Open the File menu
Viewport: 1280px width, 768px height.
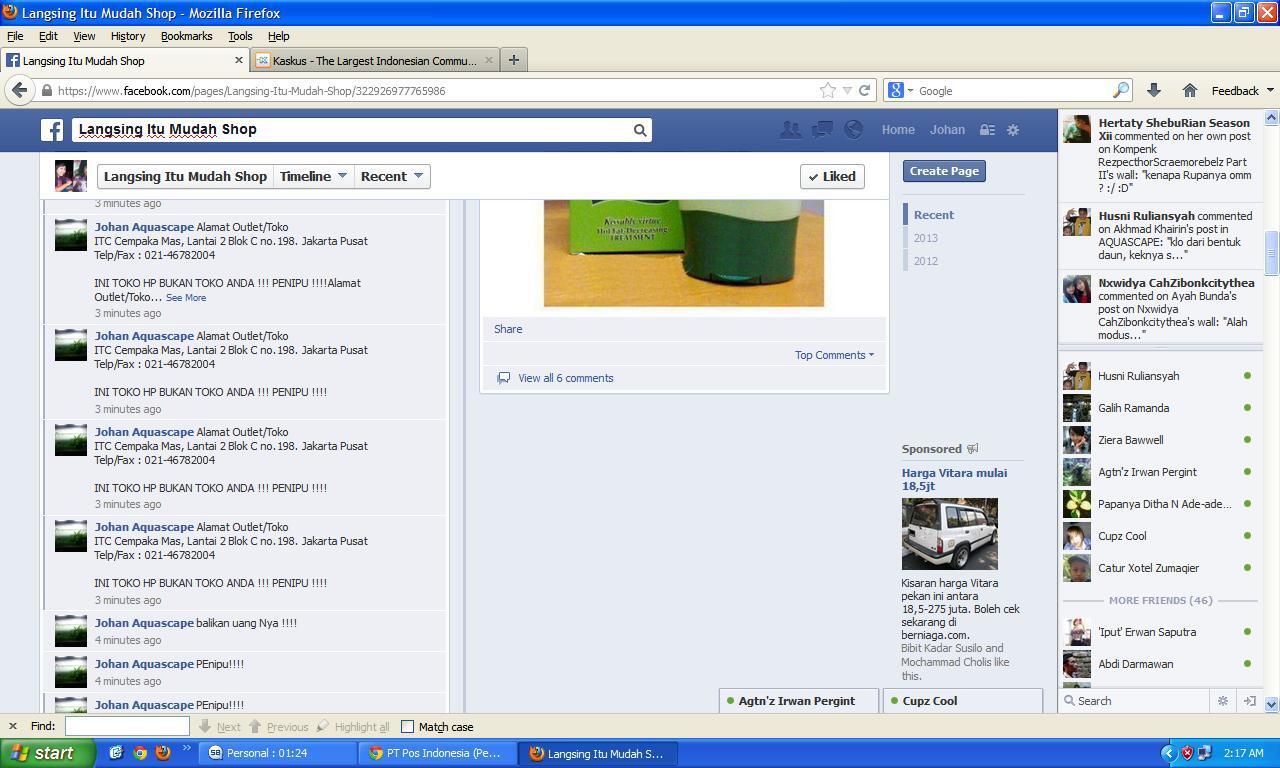pos(15,36)
